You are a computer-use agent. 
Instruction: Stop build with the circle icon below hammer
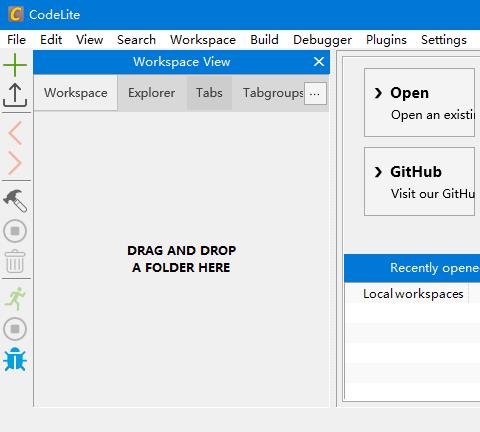(x=15, y=231)
